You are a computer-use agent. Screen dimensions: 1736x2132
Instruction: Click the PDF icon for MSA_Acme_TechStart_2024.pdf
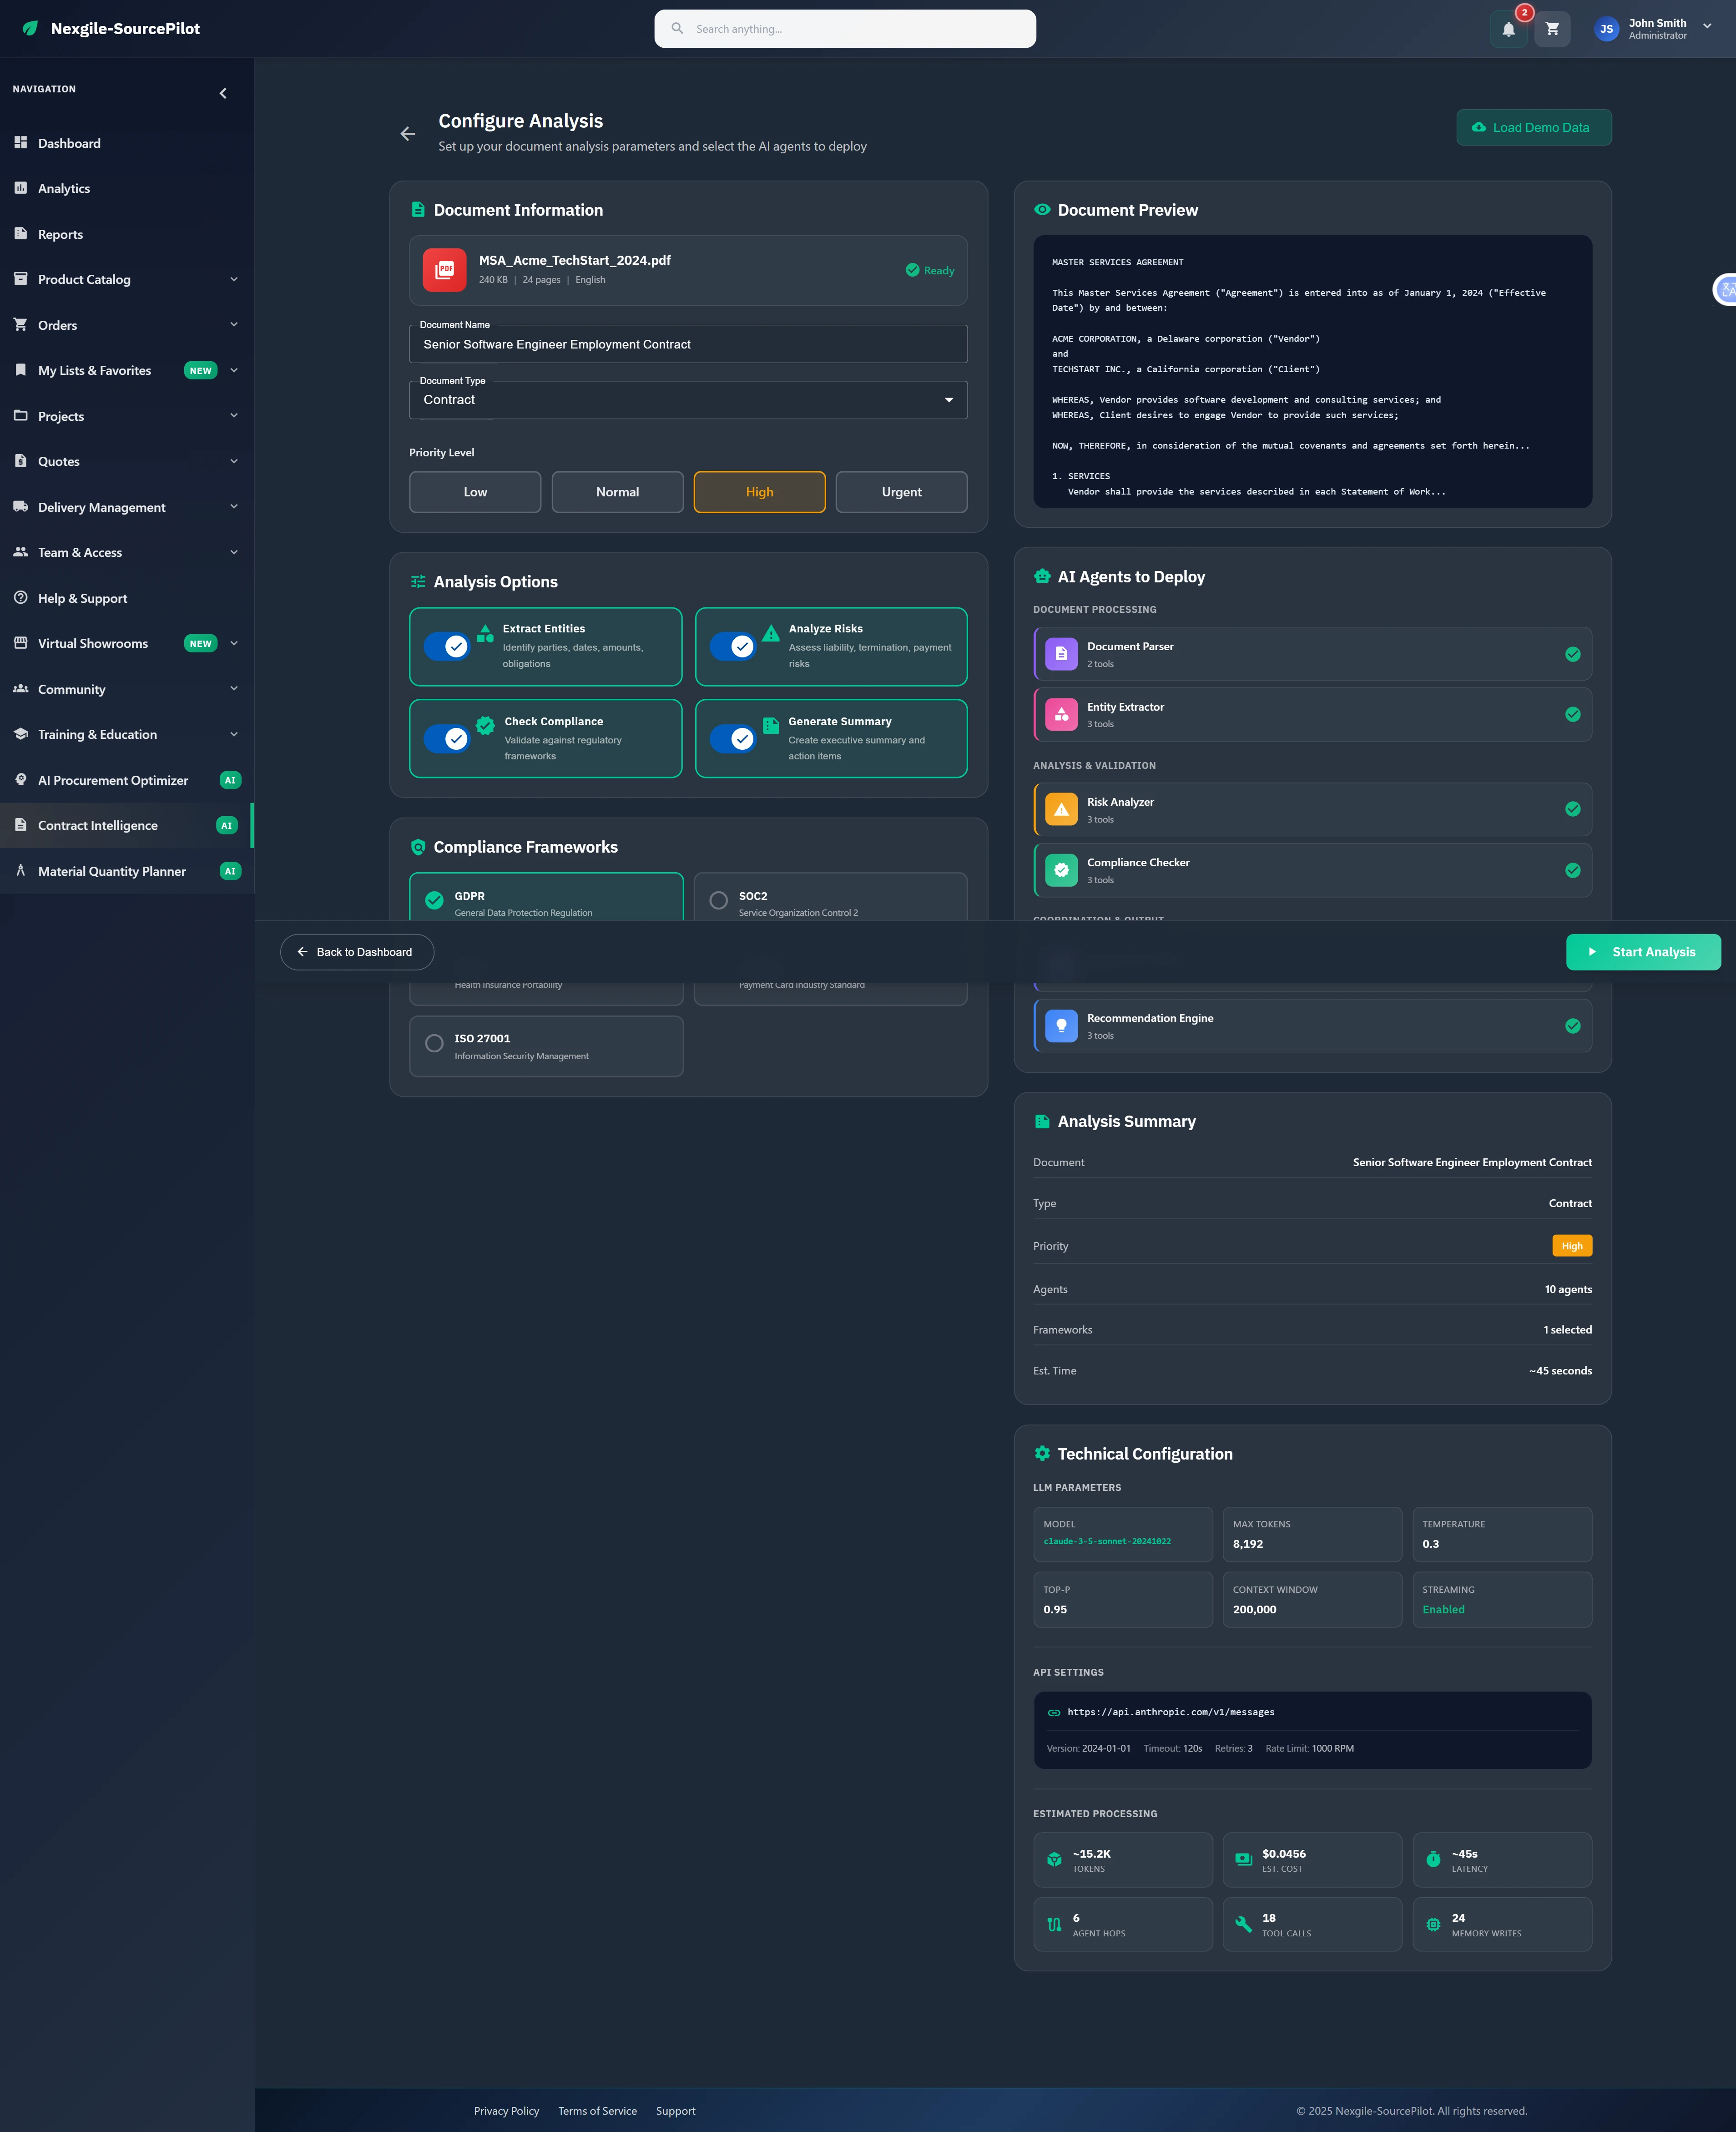pyautogui.click(x=444, y=269)
